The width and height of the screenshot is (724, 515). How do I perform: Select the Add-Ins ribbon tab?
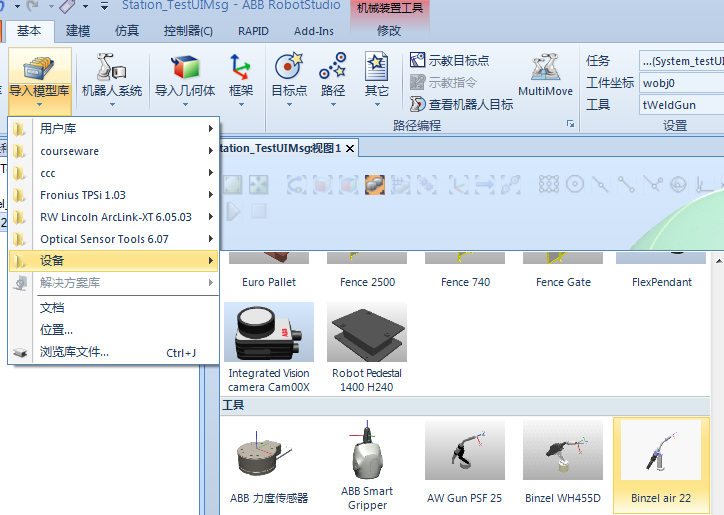(314, 31)
